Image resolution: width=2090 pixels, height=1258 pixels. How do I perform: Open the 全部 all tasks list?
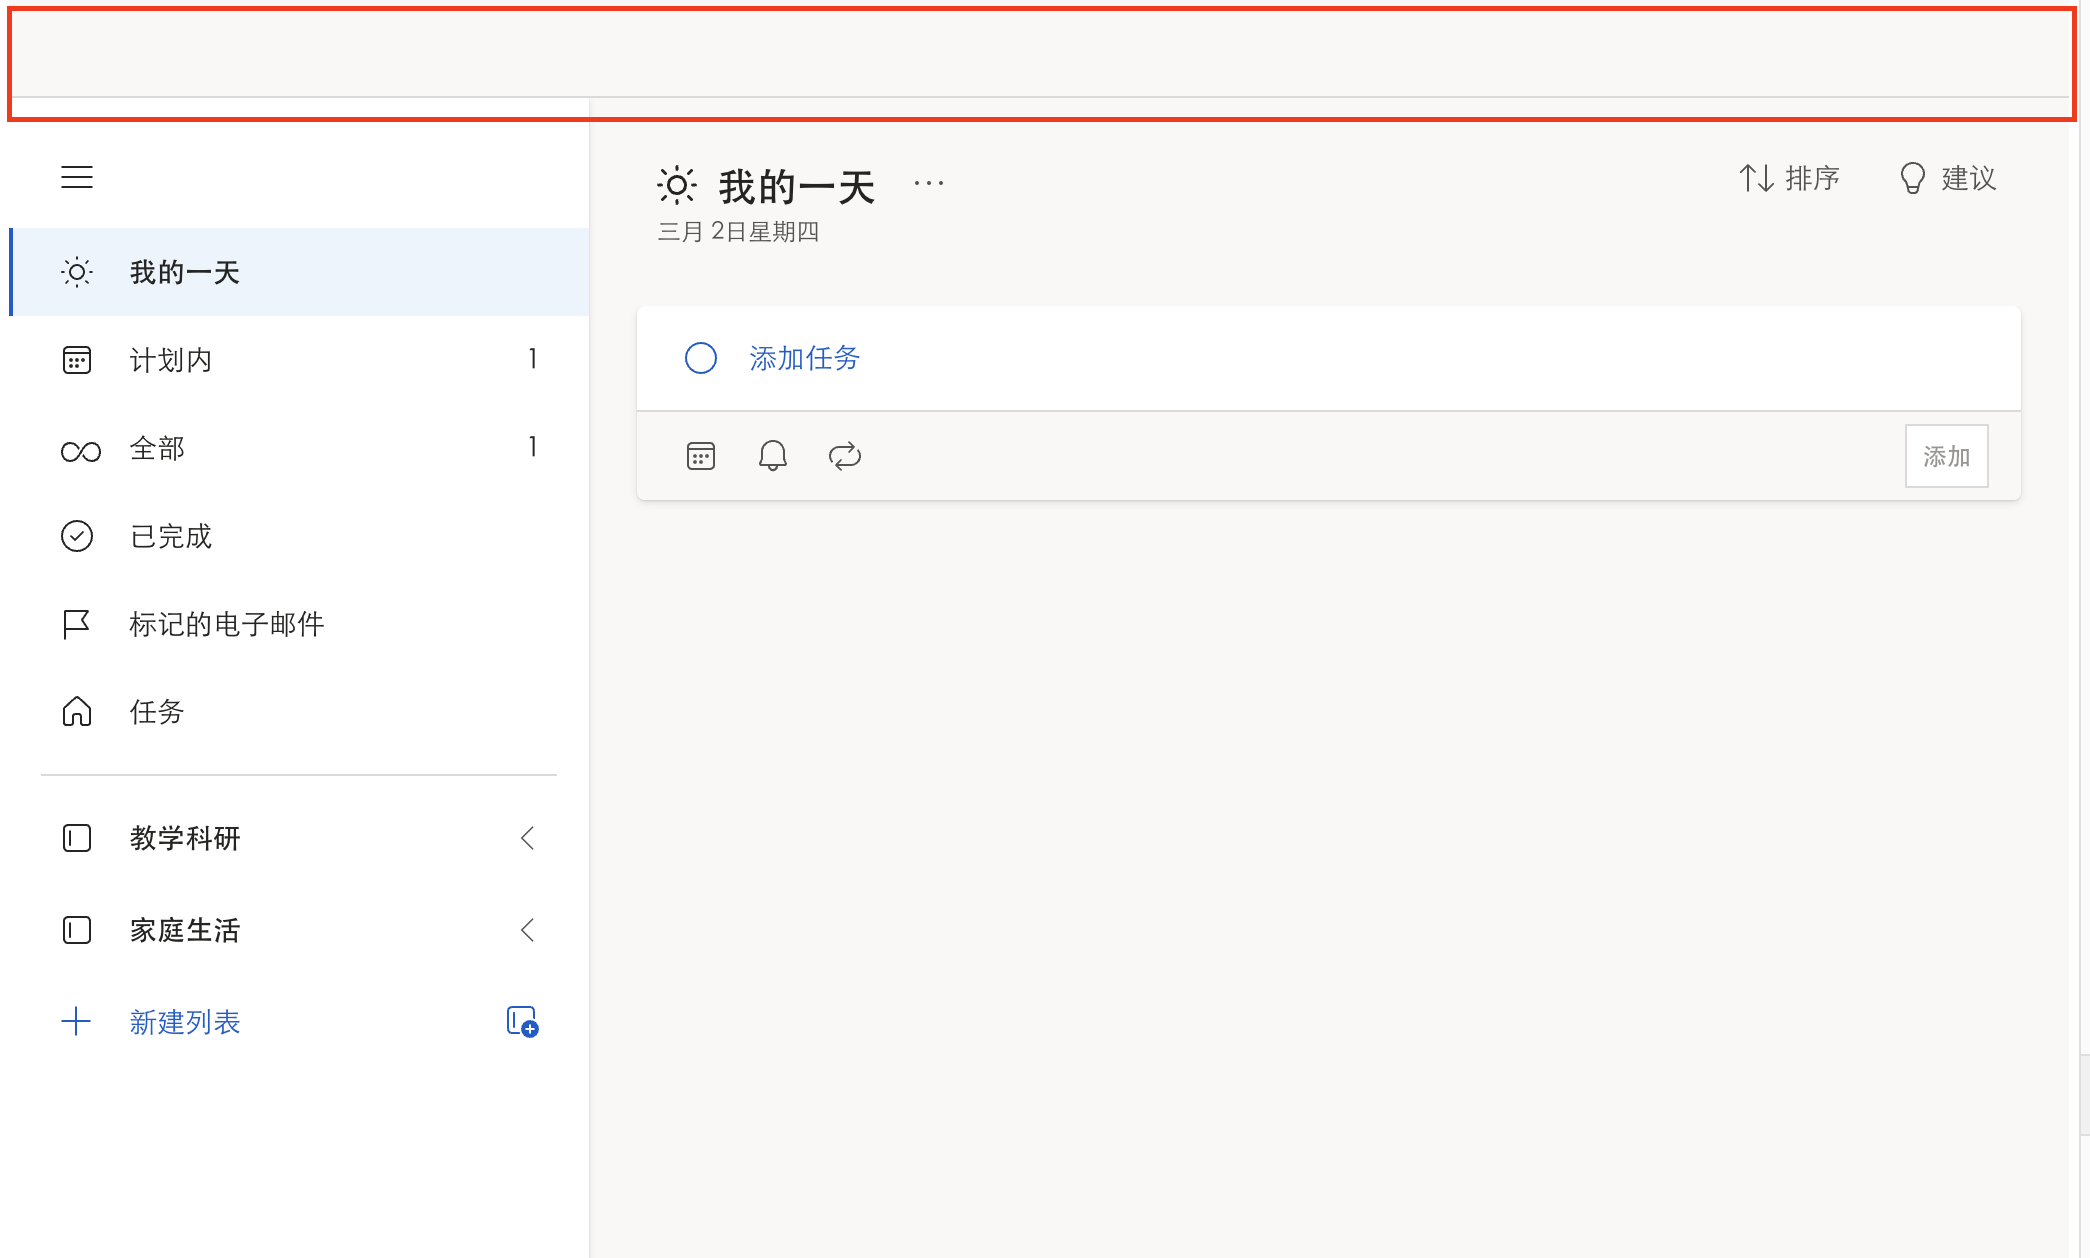pos(157,448)
